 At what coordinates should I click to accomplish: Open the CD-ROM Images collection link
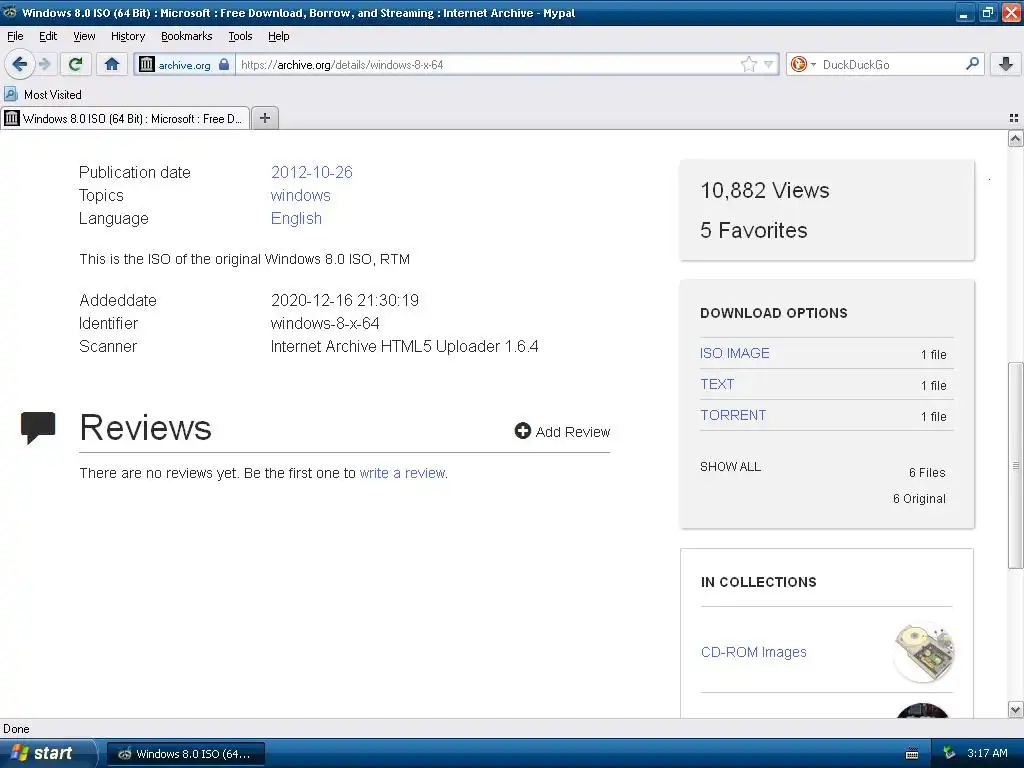click(754, 652)
